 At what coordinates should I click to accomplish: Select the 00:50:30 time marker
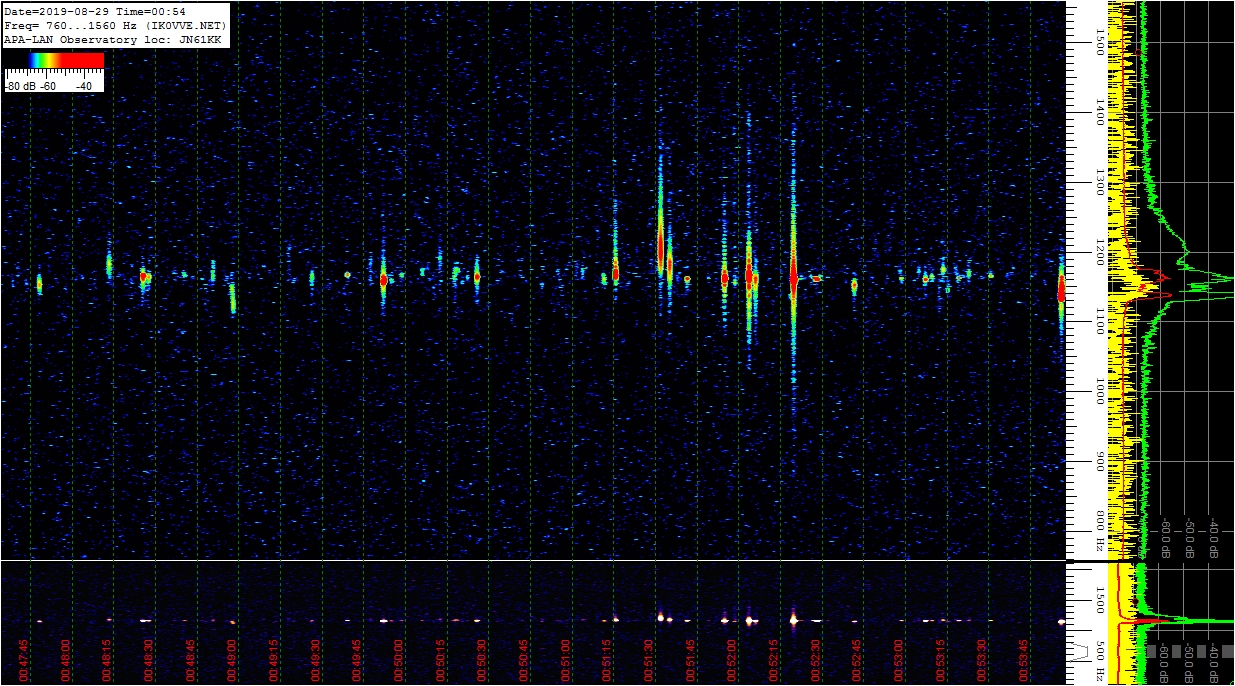click(x=482, y=661)
